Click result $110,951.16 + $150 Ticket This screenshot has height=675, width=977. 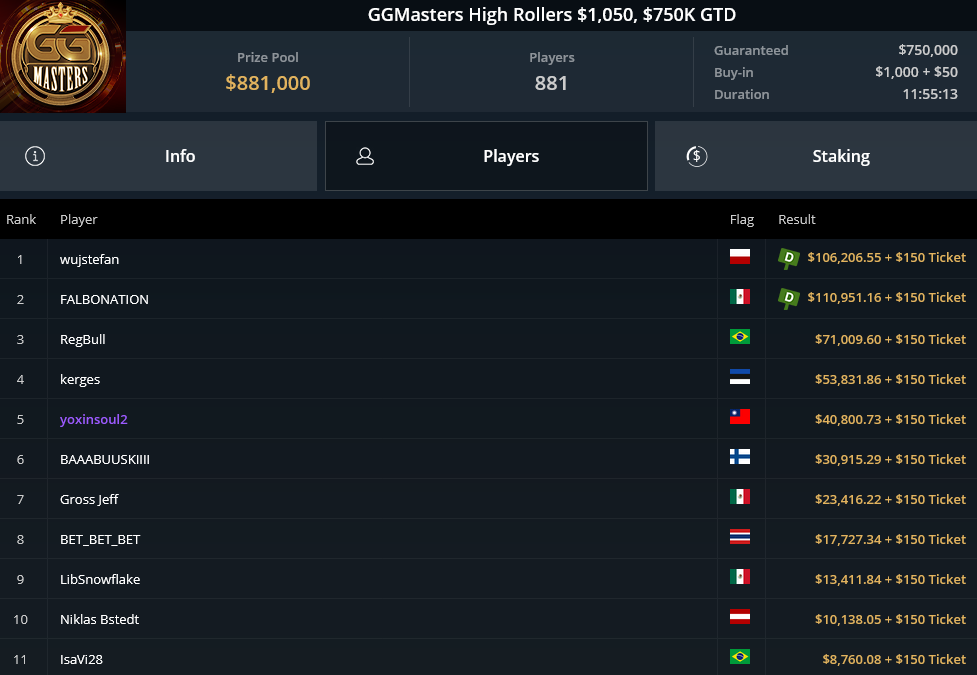pos(886,297)
